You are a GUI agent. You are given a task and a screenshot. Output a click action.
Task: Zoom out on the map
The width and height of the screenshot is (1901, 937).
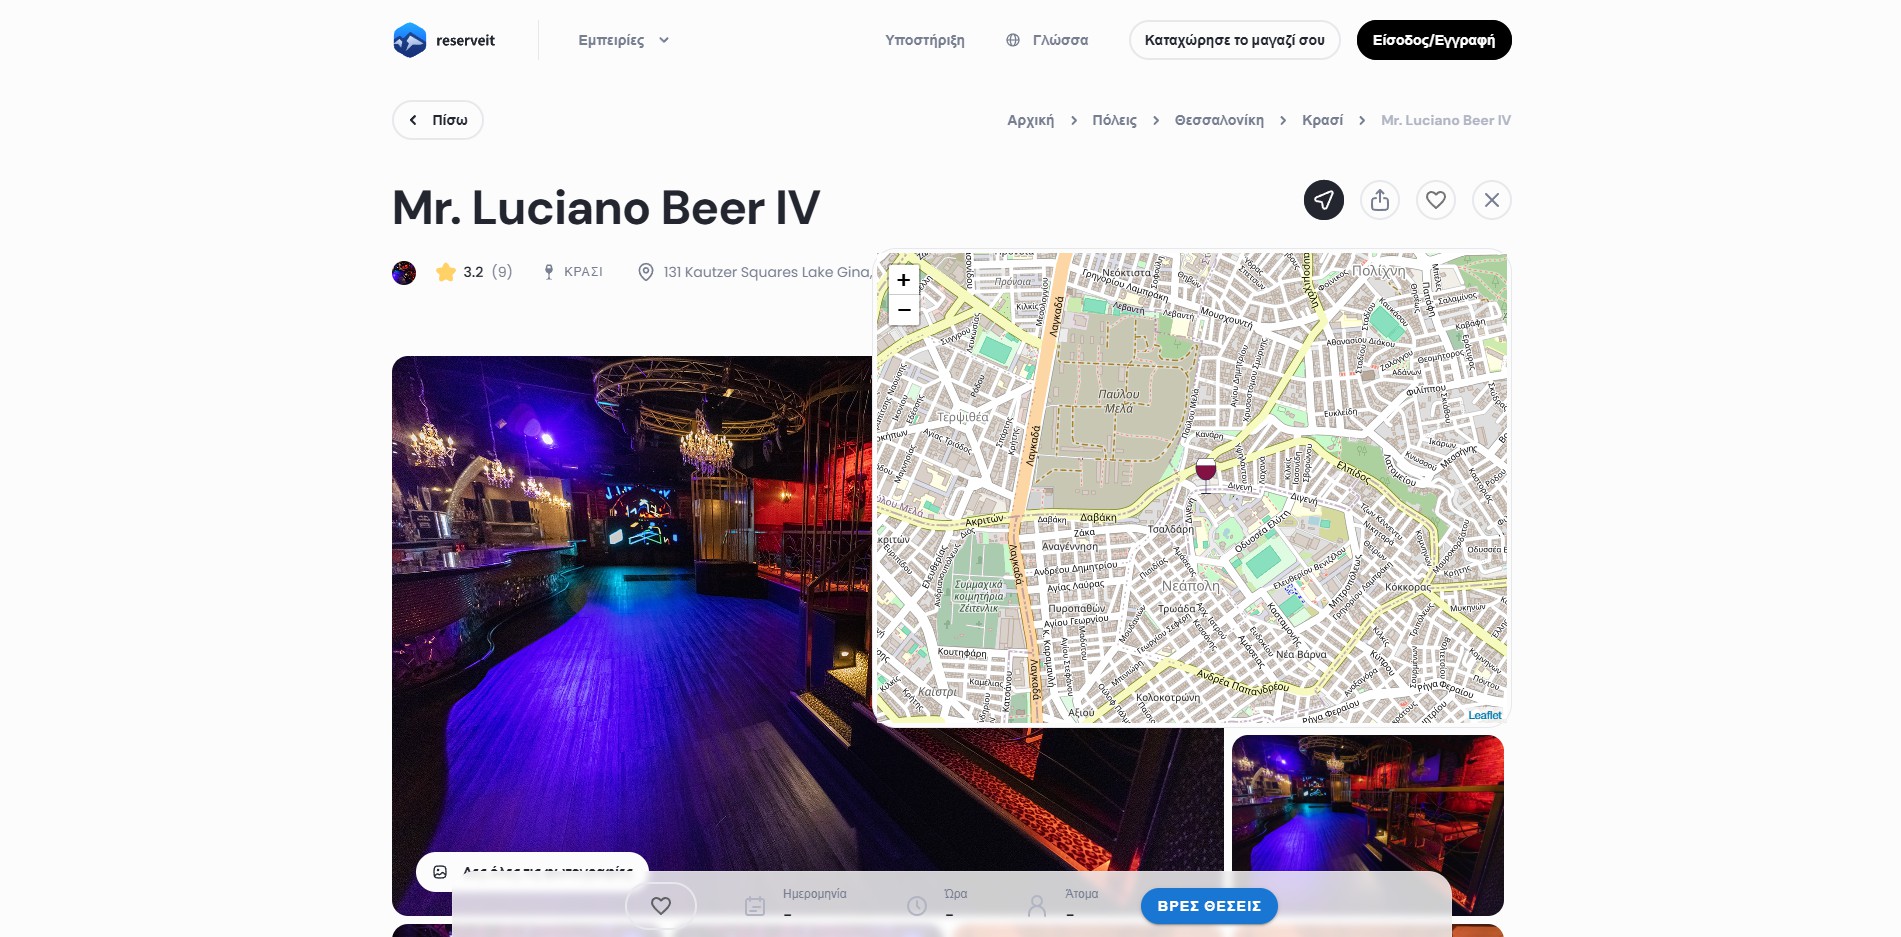pyautogui.click(x=903, y=310)
